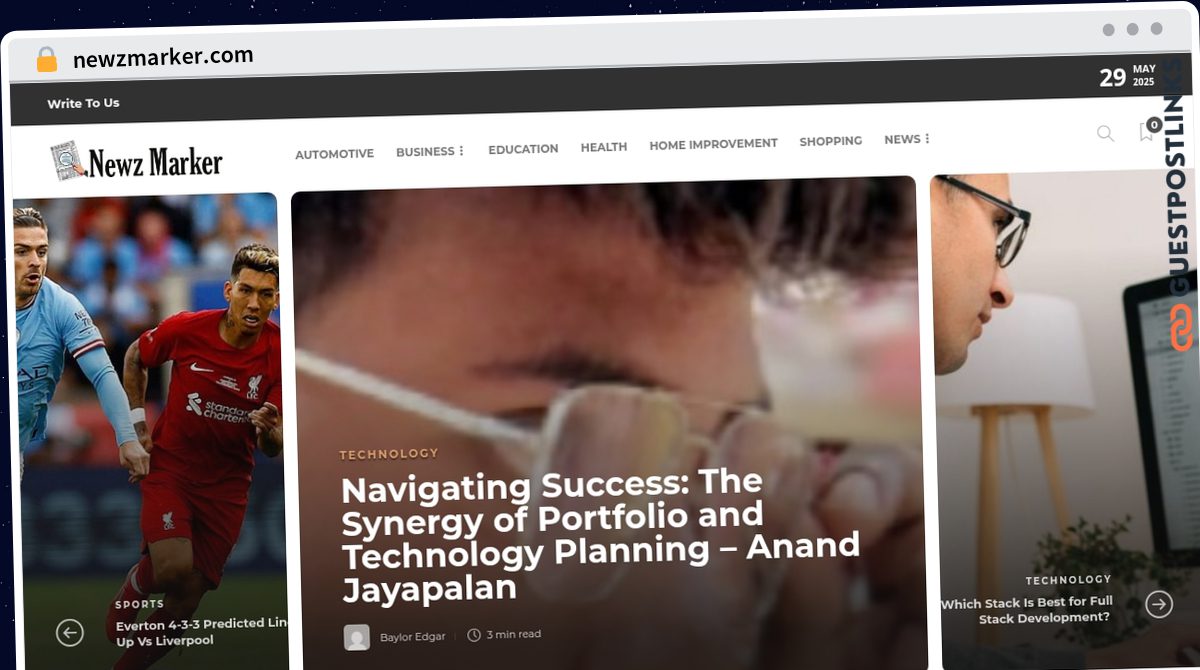Click the Technology tag above headline

click(389, 454)
